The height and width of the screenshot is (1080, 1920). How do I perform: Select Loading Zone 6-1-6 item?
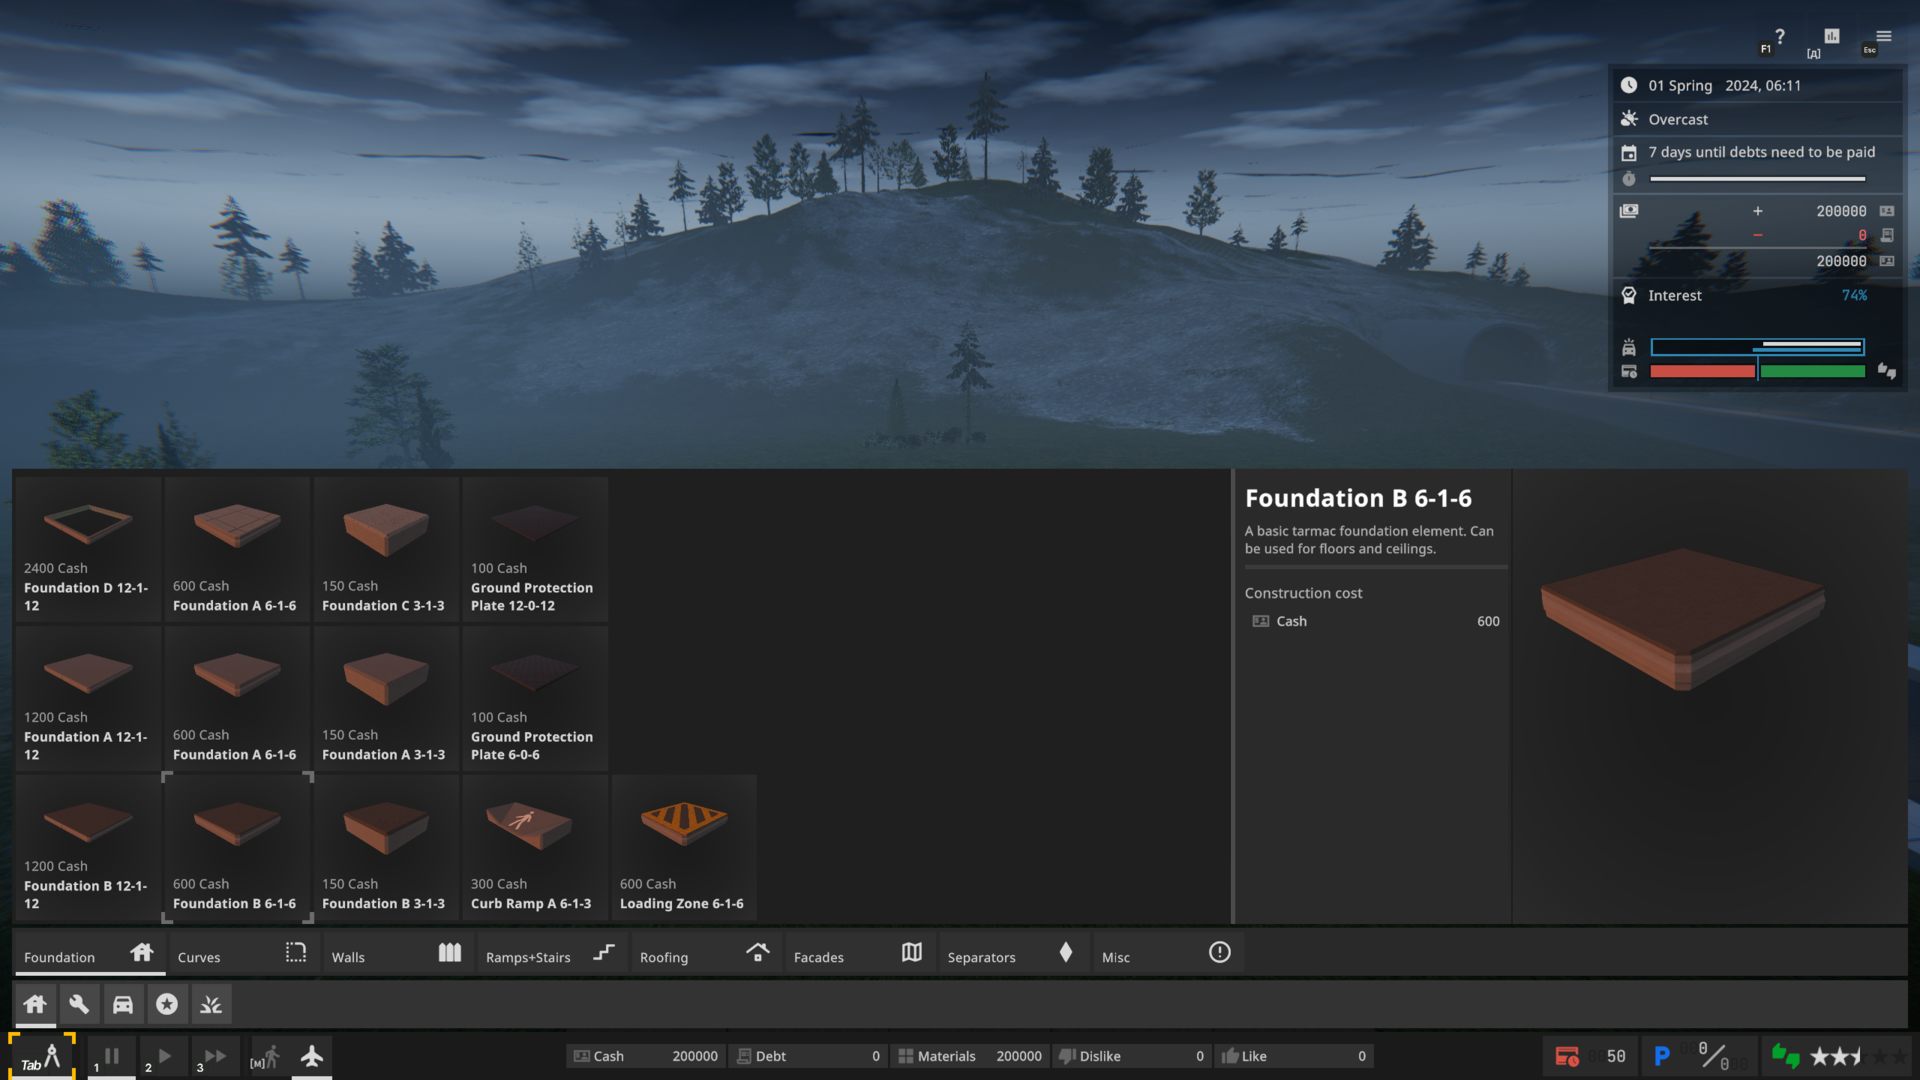coord(684,848)
